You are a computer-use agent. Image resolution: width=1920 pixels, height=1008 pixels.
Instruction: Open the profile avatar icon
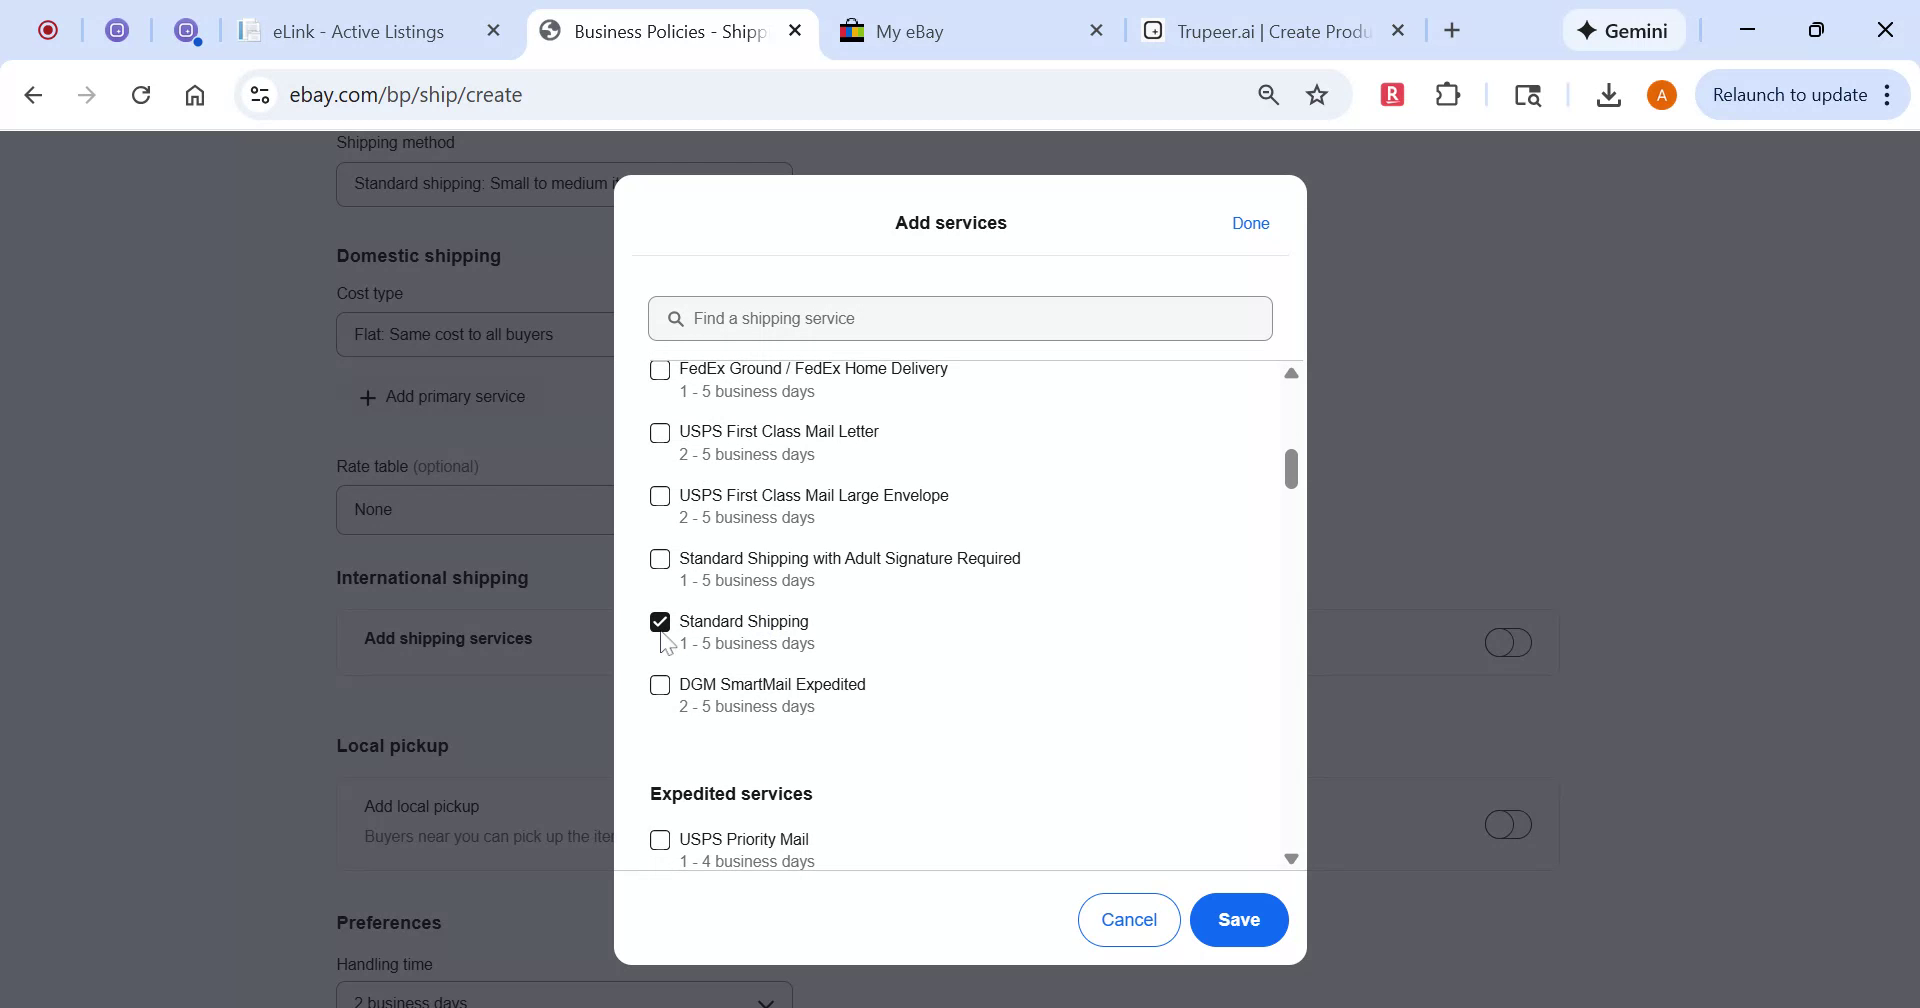pos(1661,94)
